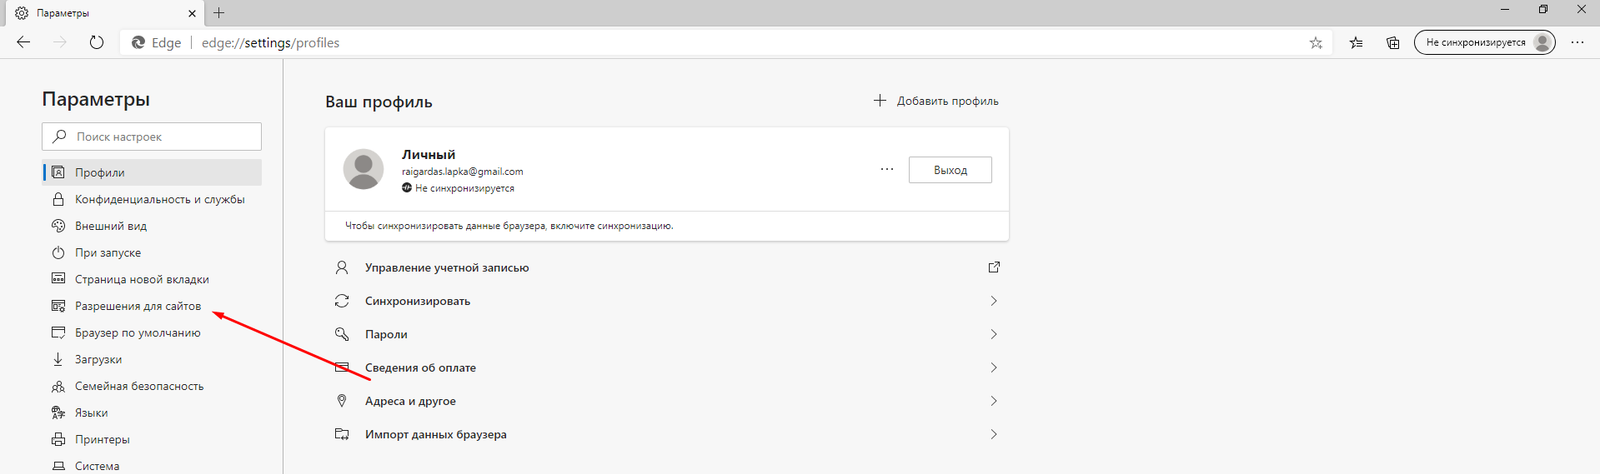
Task: Open a new tab with plus button
Action: pyautogui.click(x=219, y=13)
